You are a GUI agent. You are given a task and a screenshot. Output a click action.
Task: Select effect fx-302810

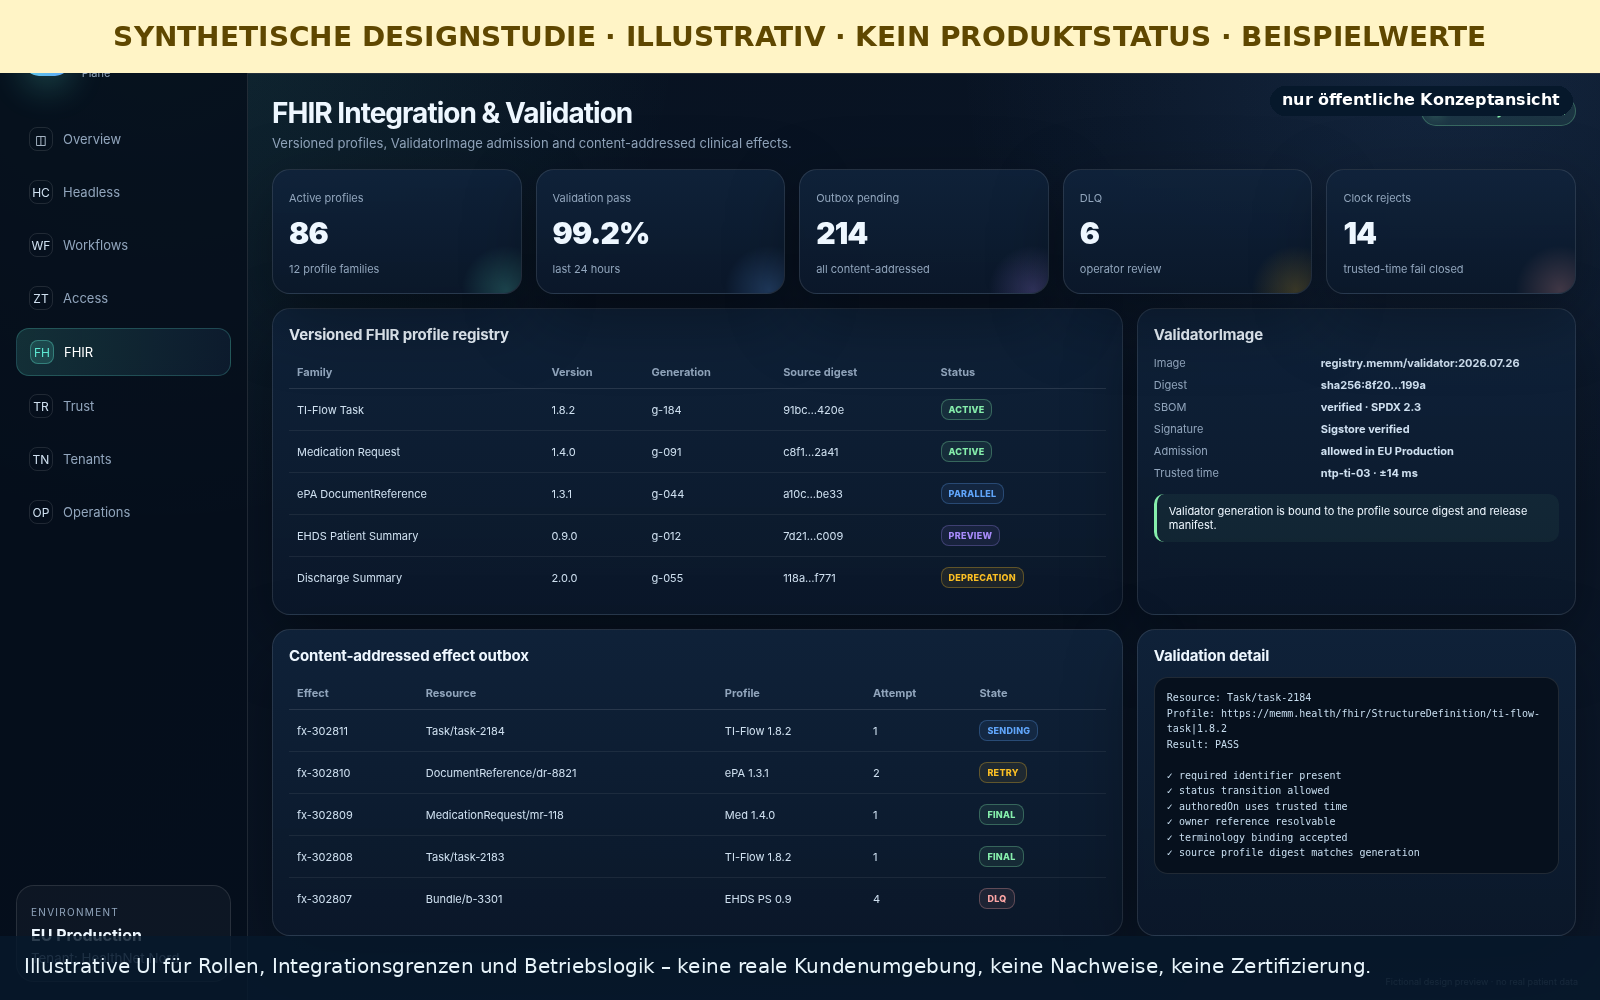[x=323, y=774]
